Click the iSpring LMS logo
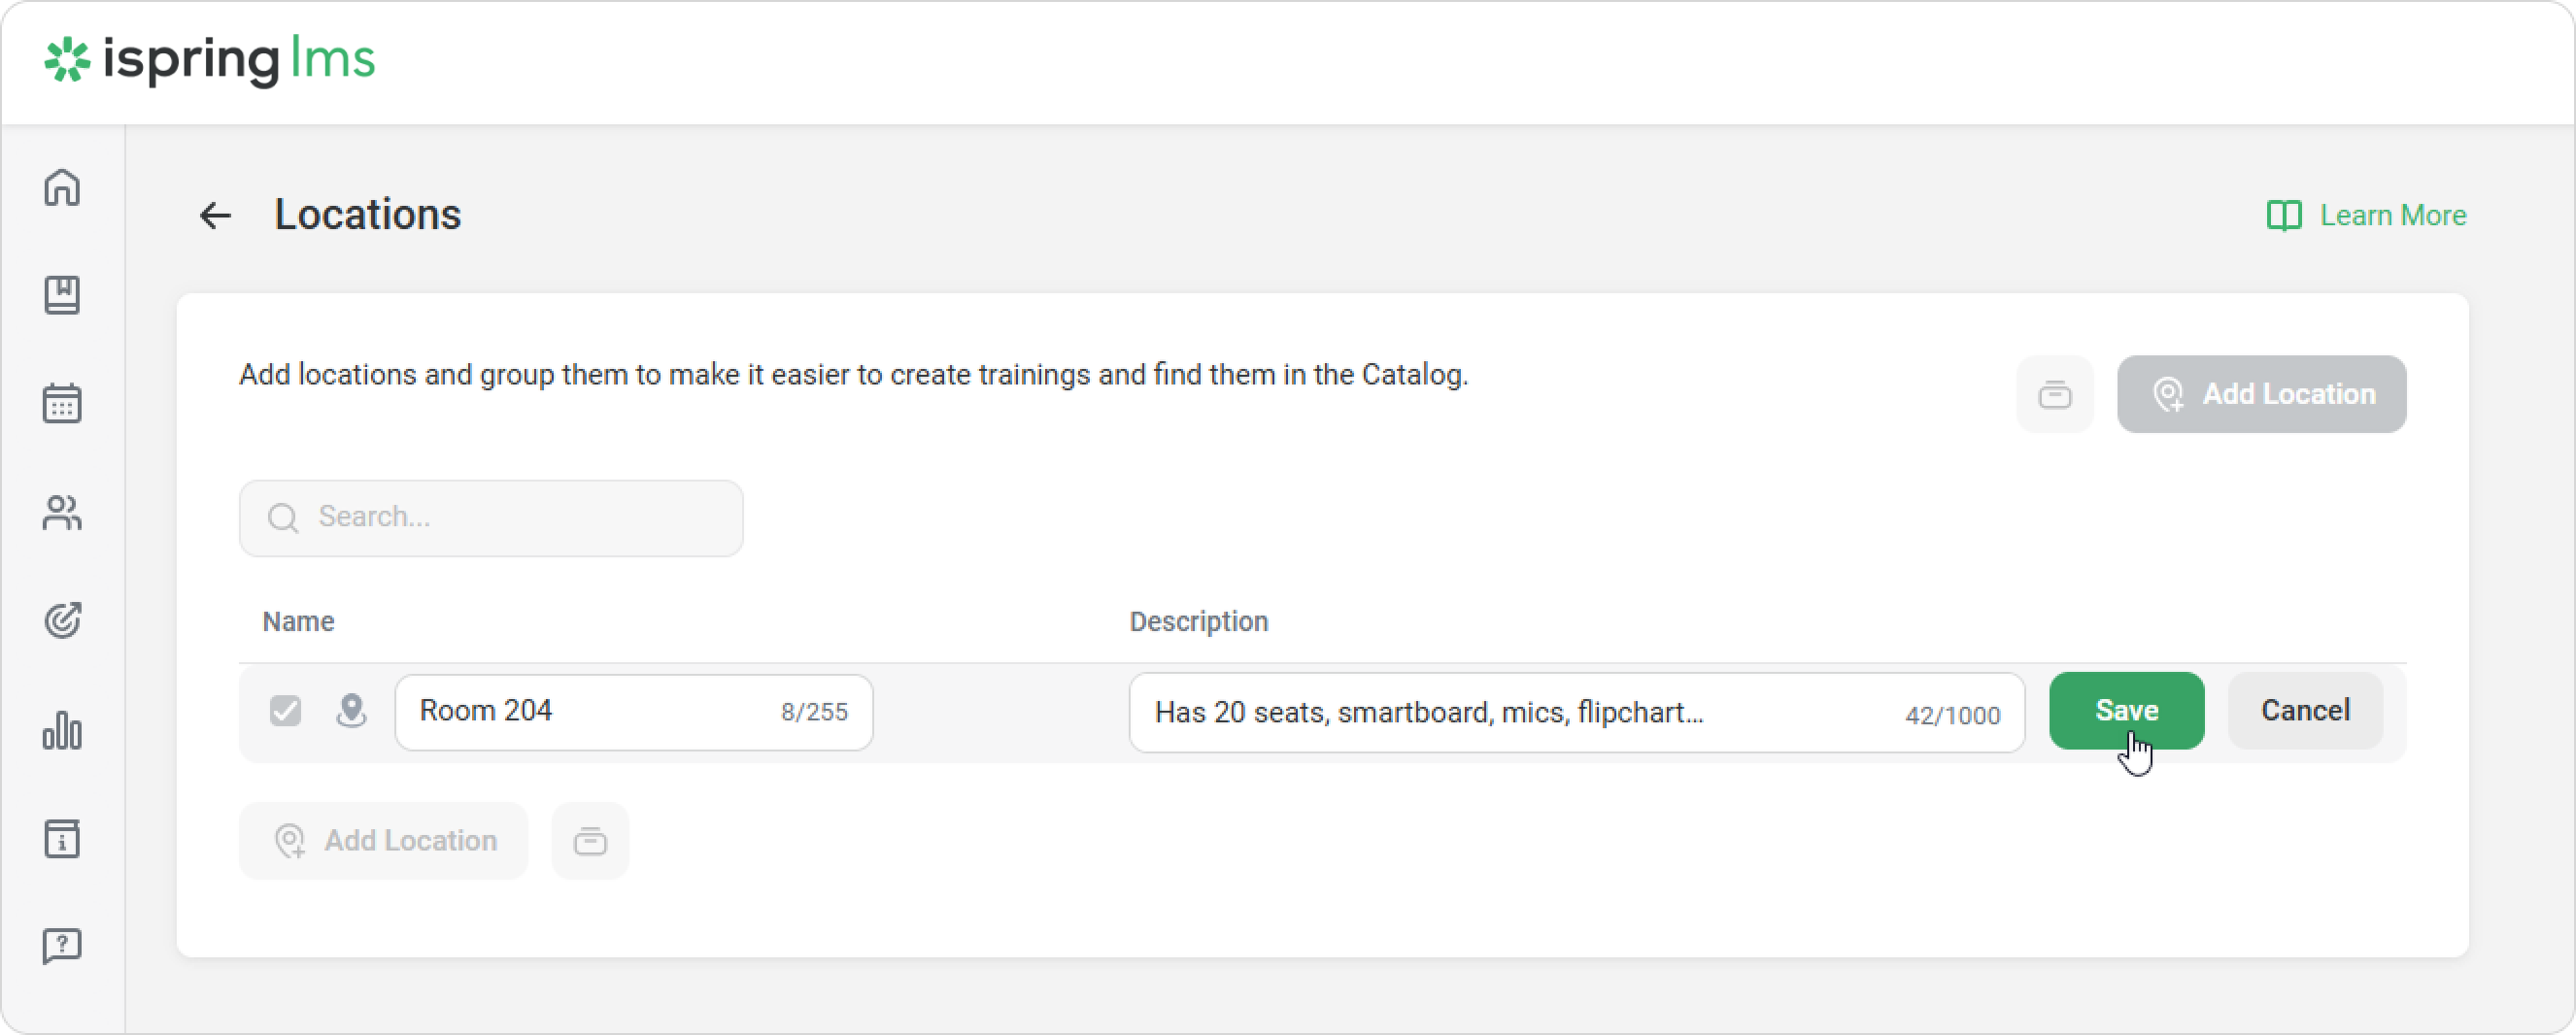Screen dimensions: 2576x1035 pos(210,60)
